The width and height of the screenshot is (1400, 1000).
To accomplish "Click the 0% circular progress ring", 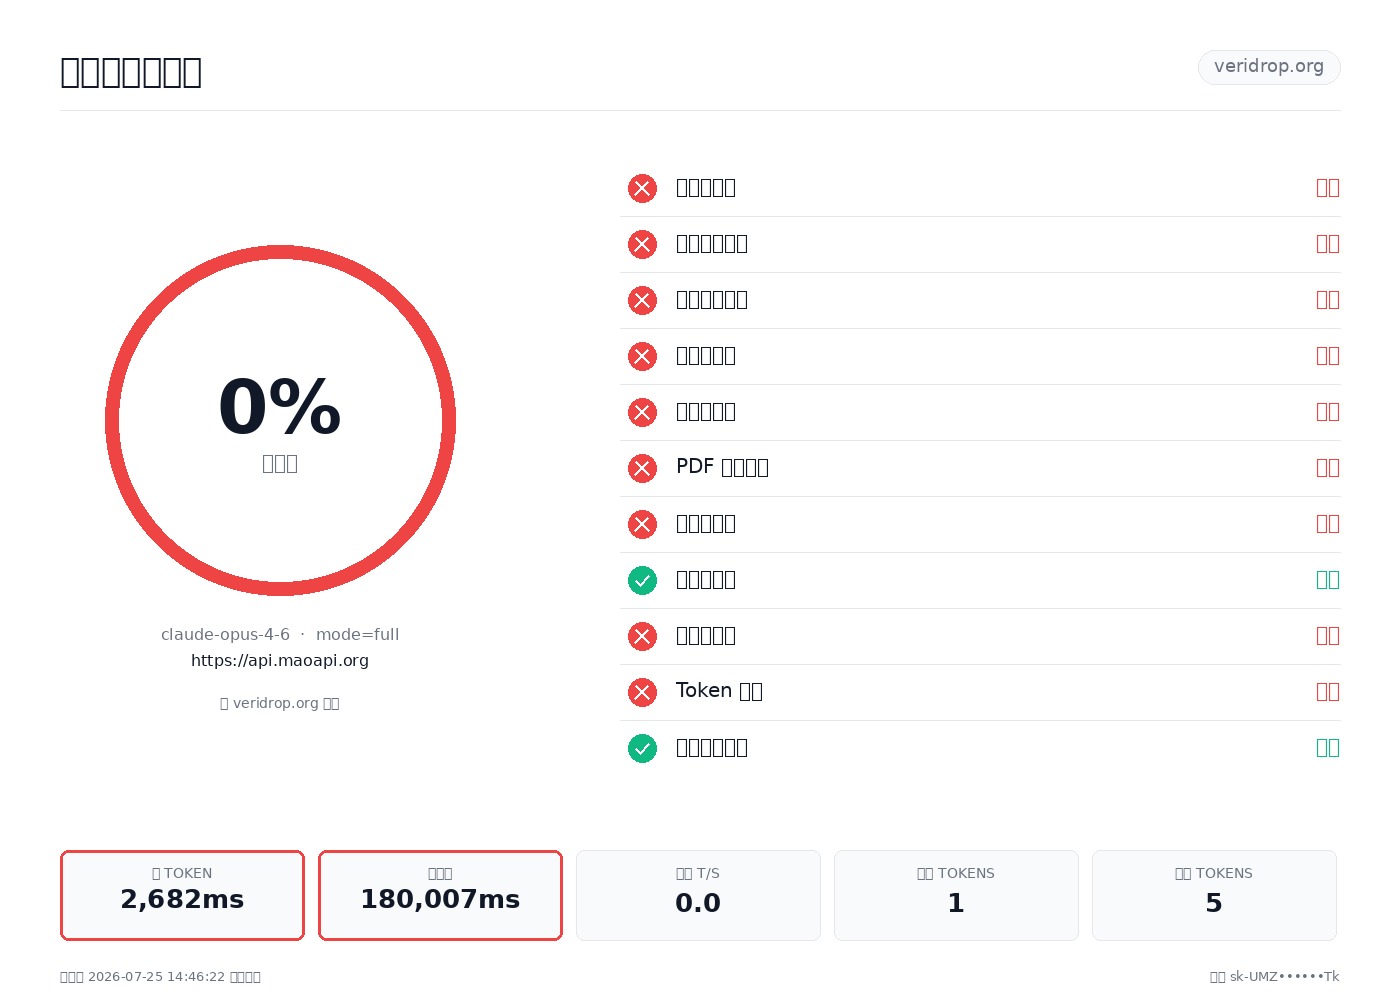I will 280,420.
